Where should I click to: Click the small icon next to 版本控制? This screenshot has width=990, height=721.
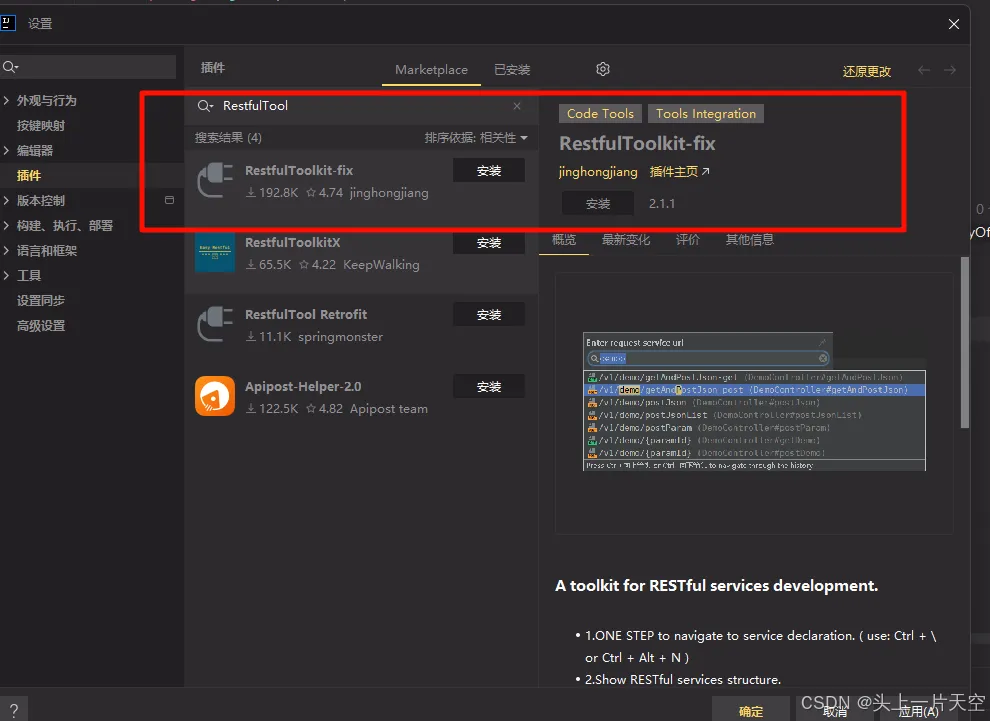[x=169, y=200]
